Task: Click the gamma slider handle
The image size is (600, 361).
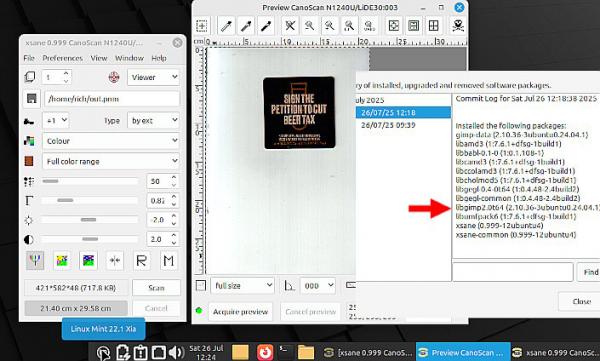Action: 65,200
